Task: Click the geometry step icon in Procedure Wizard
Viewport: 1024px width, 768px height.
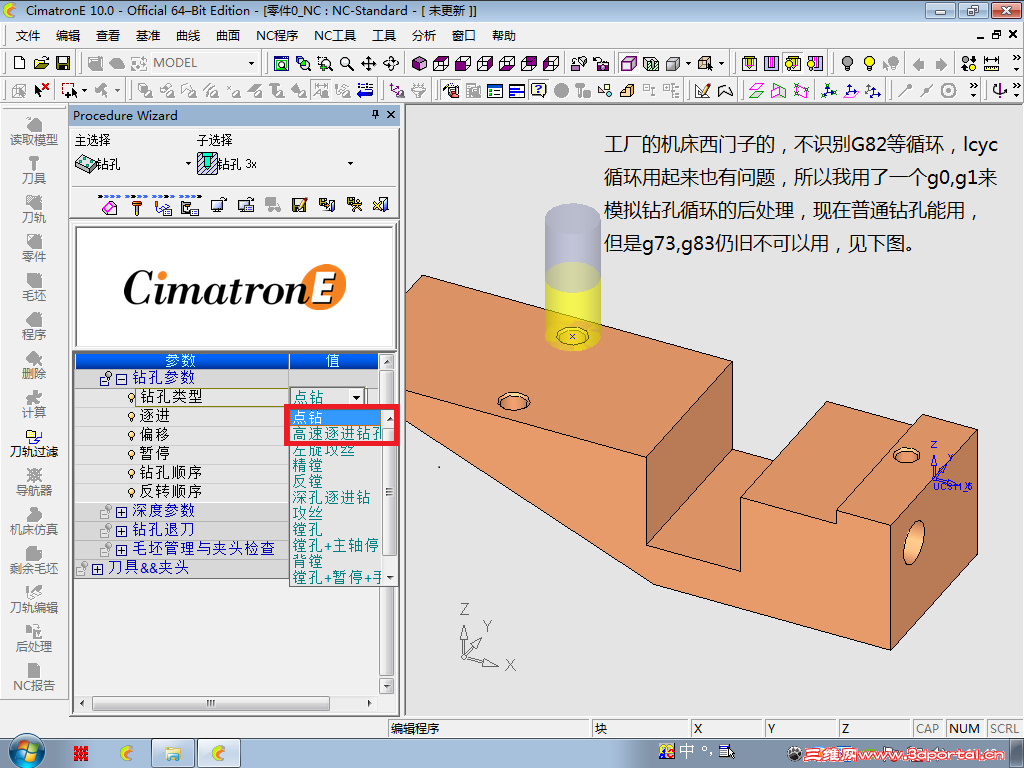Action: (x=110, y=206)
